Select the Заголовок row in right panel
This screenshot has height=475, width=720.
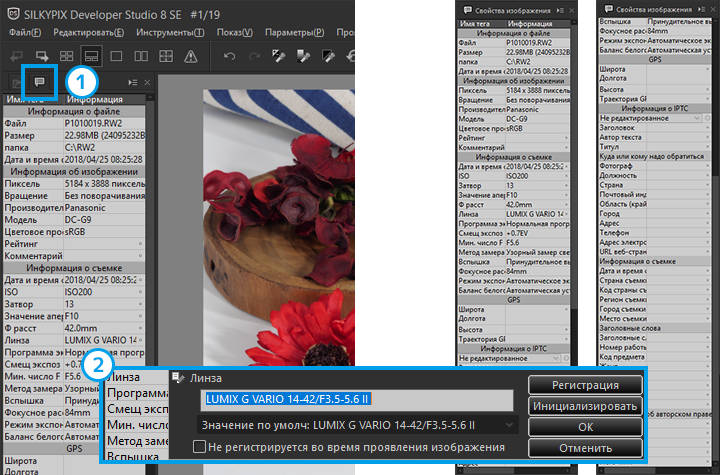click(654, 128)
